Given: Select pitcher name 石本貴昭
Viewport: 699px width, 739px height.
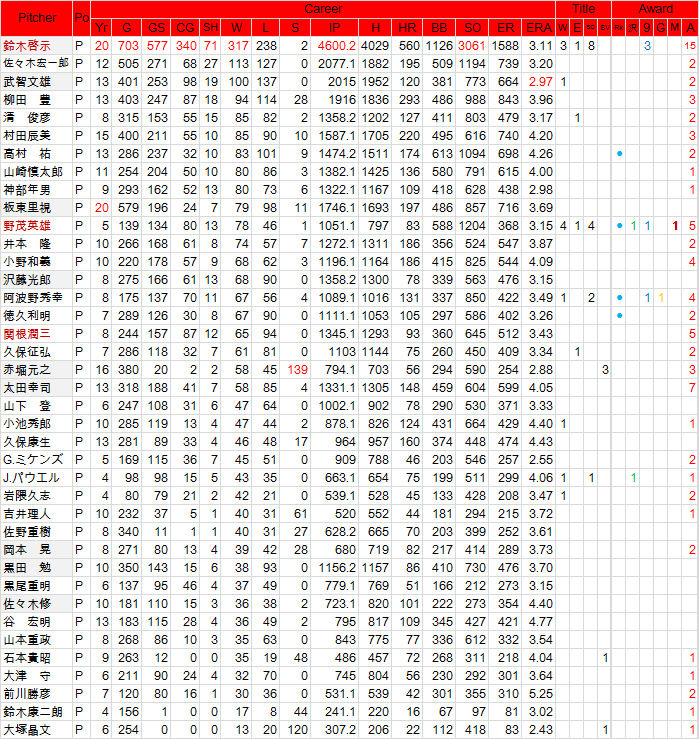Looking at the screenshot, I should pyautogui.click(x=27, y=658).
